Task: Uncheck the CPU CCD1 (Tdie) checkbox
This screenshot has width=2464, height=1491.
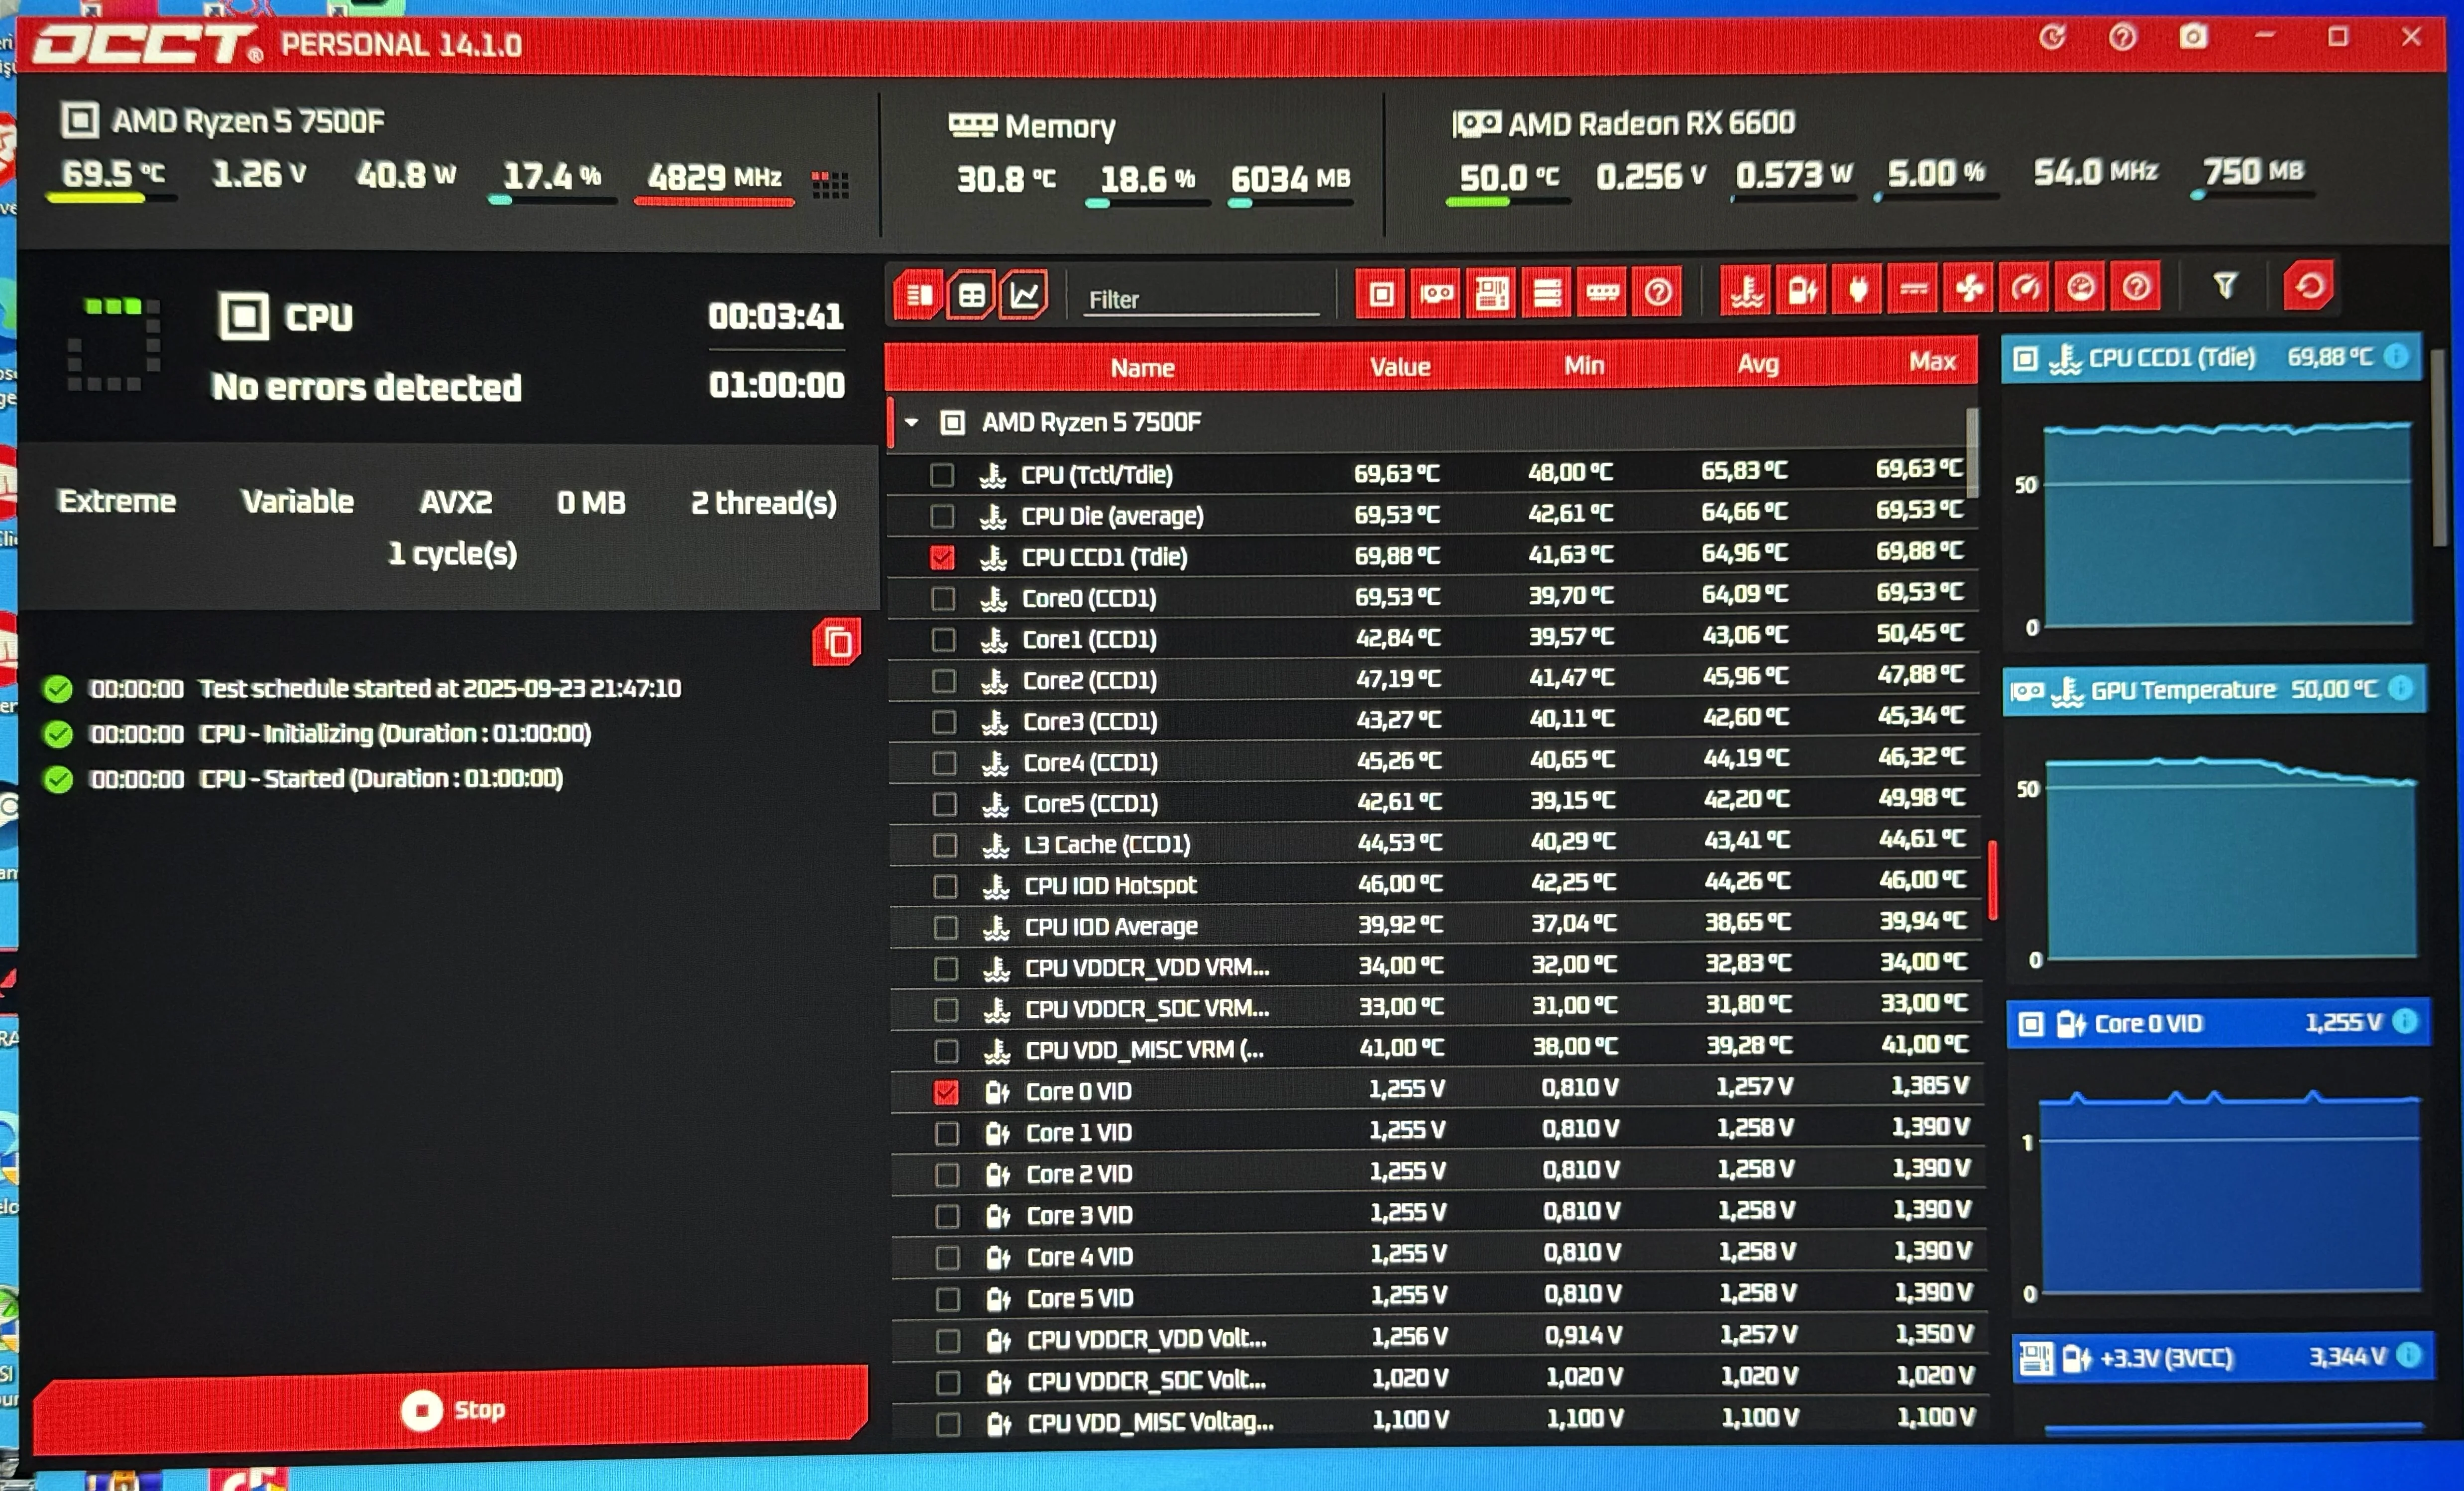Action: pyautogui.click(x=942, y=557)
